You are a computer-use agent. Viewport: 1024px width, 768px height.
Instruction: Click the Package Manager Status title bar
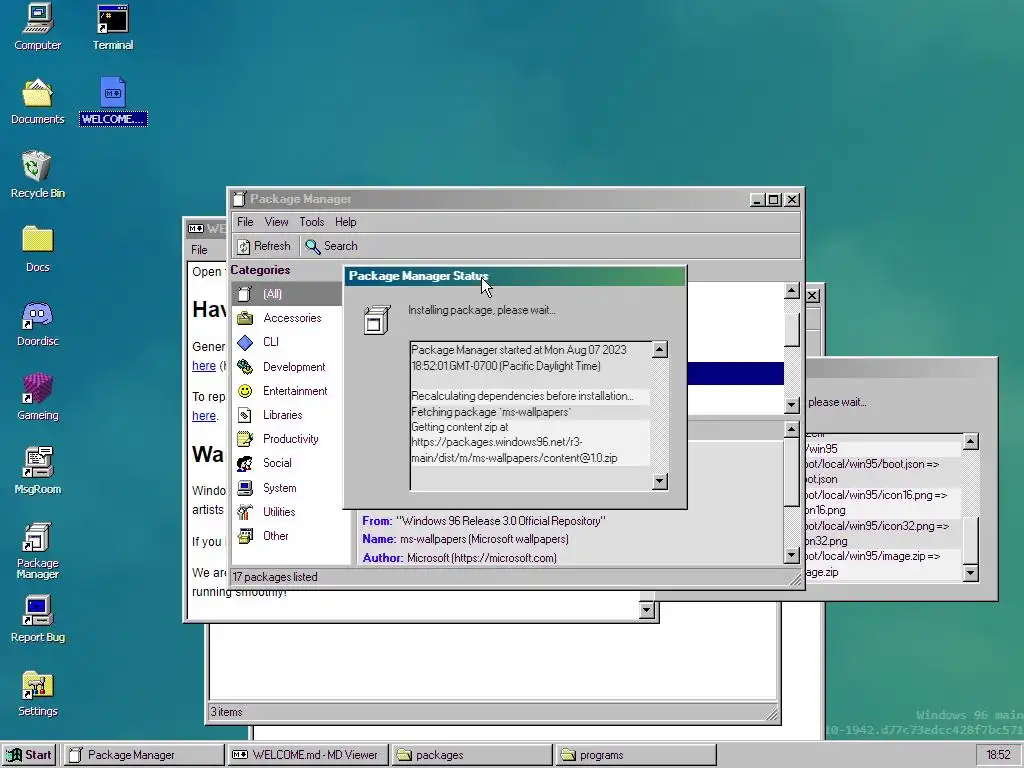point(515,276)
